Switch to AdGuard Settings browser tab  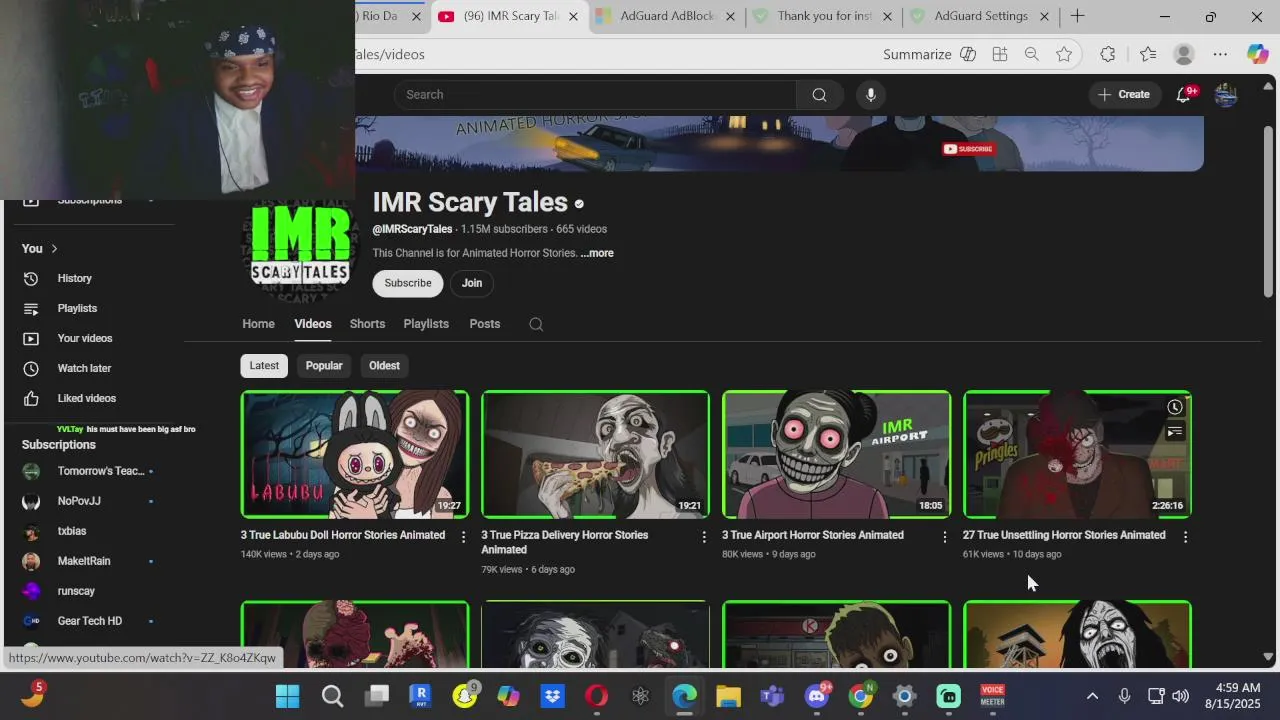[980, 16]
